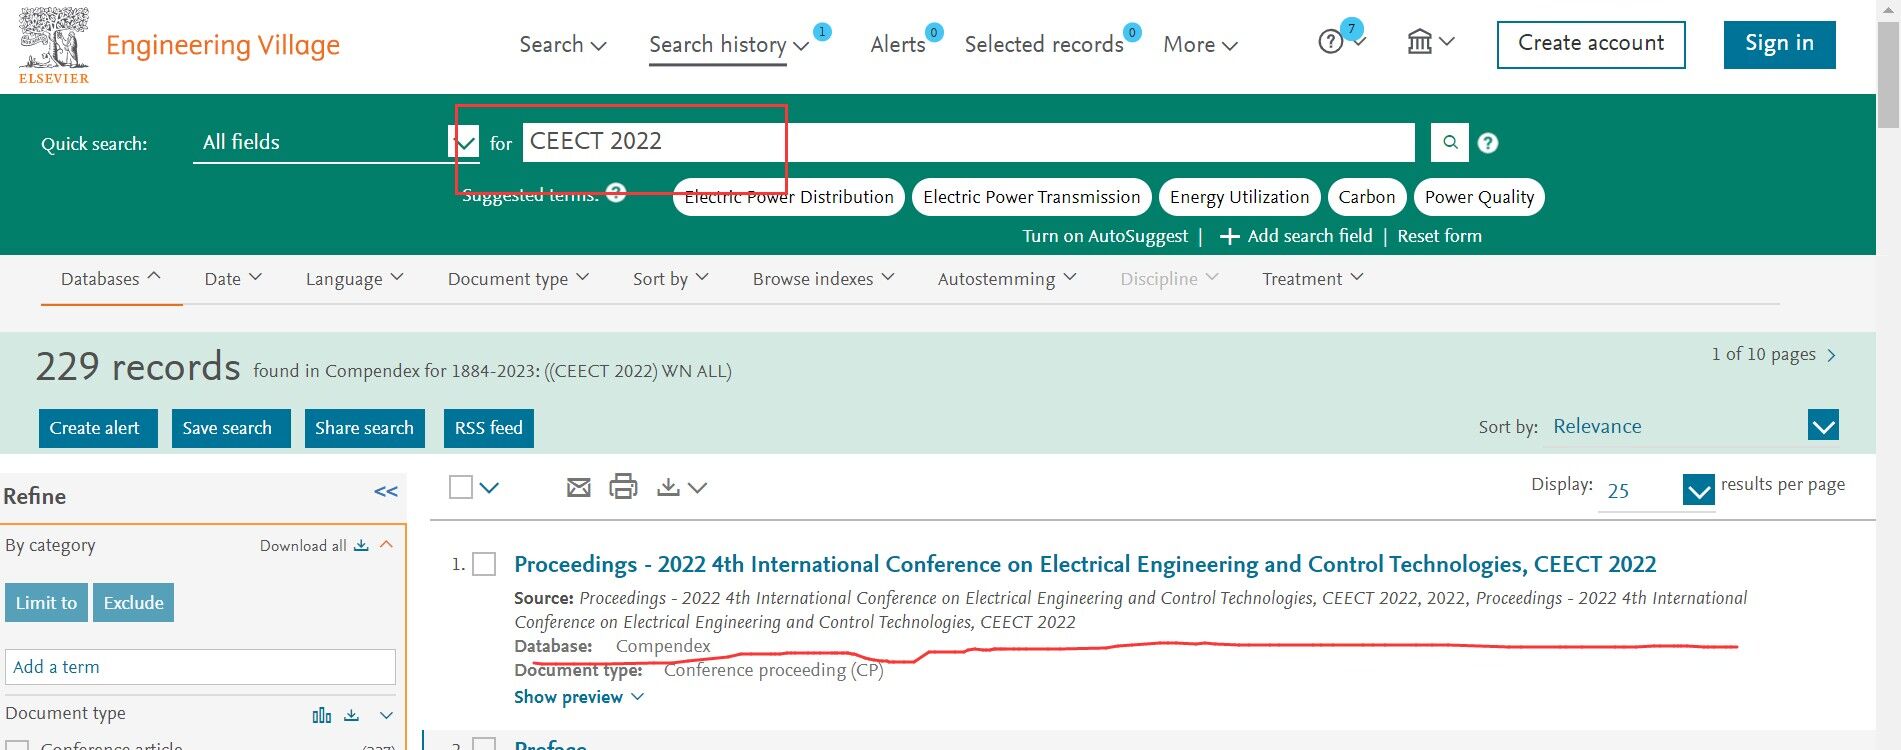Click the Add a term field
Screen dimensions: 1901x750
(x=200, y=667)
